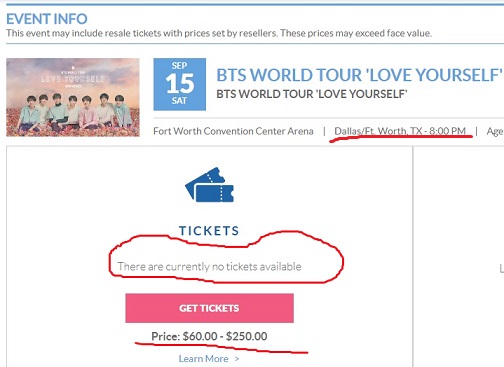Screen dimensions: 504x367
Task: Click the SEP month label on the badge
Action: 179,65
